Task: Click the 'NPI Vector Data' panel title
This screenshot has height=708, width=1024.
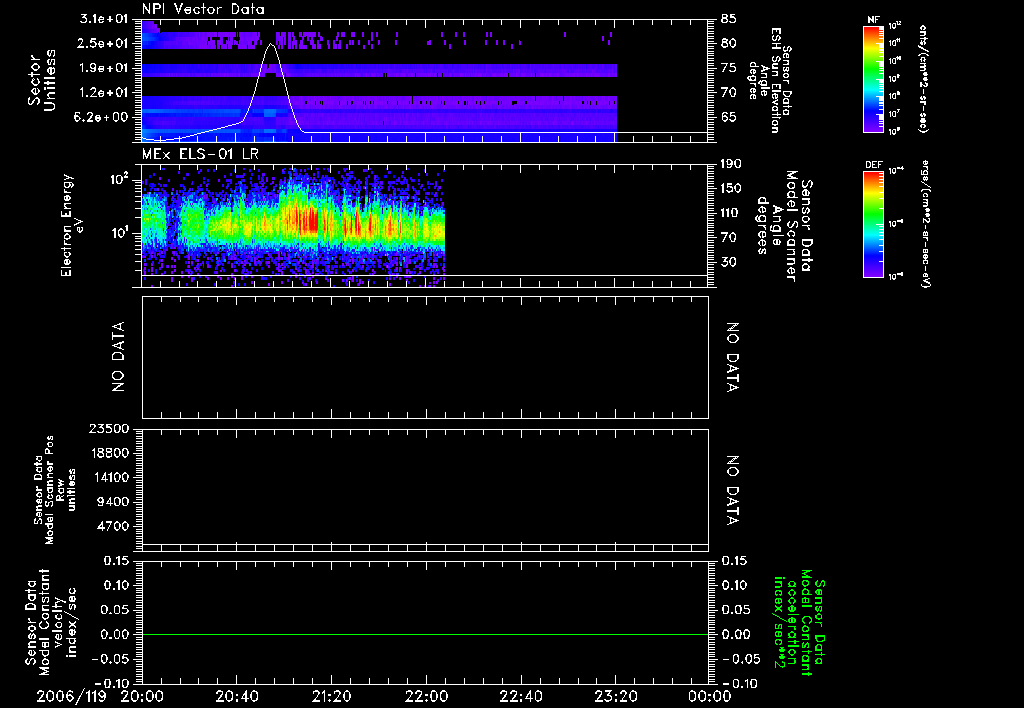Action: pyautogui.click(x=203, y=9)
